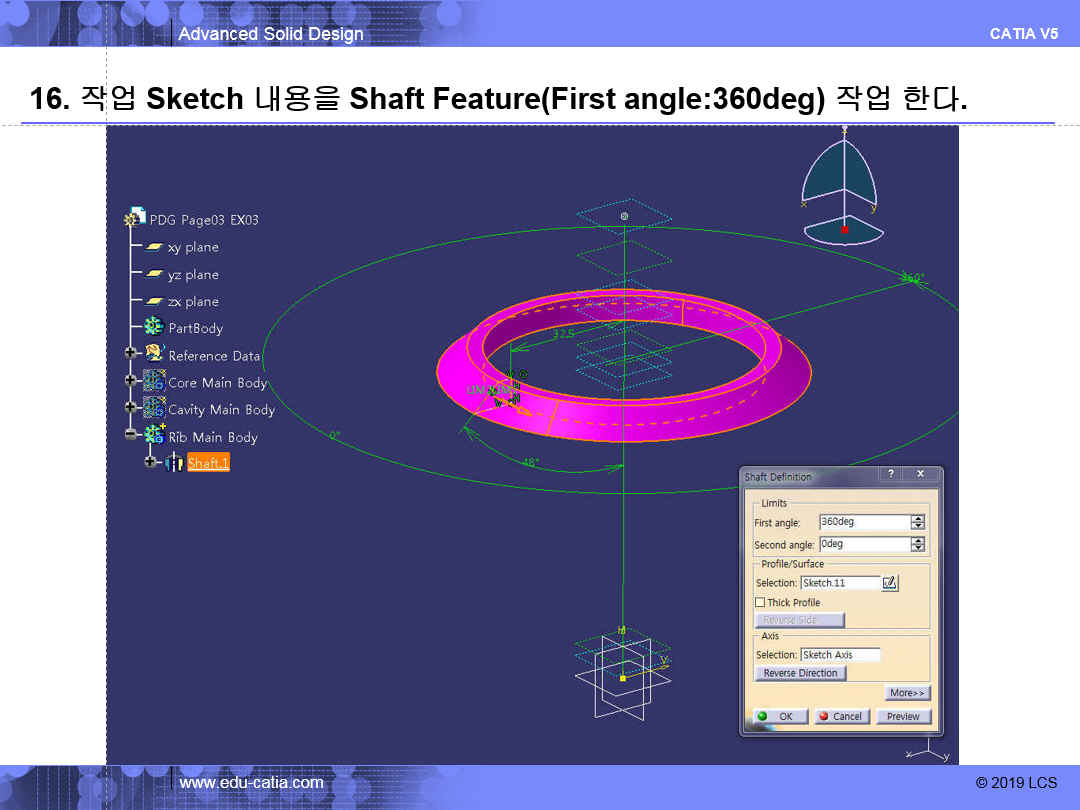
Task: Click the Shaft.1 feature icon
Action: [x=174, y=462]
